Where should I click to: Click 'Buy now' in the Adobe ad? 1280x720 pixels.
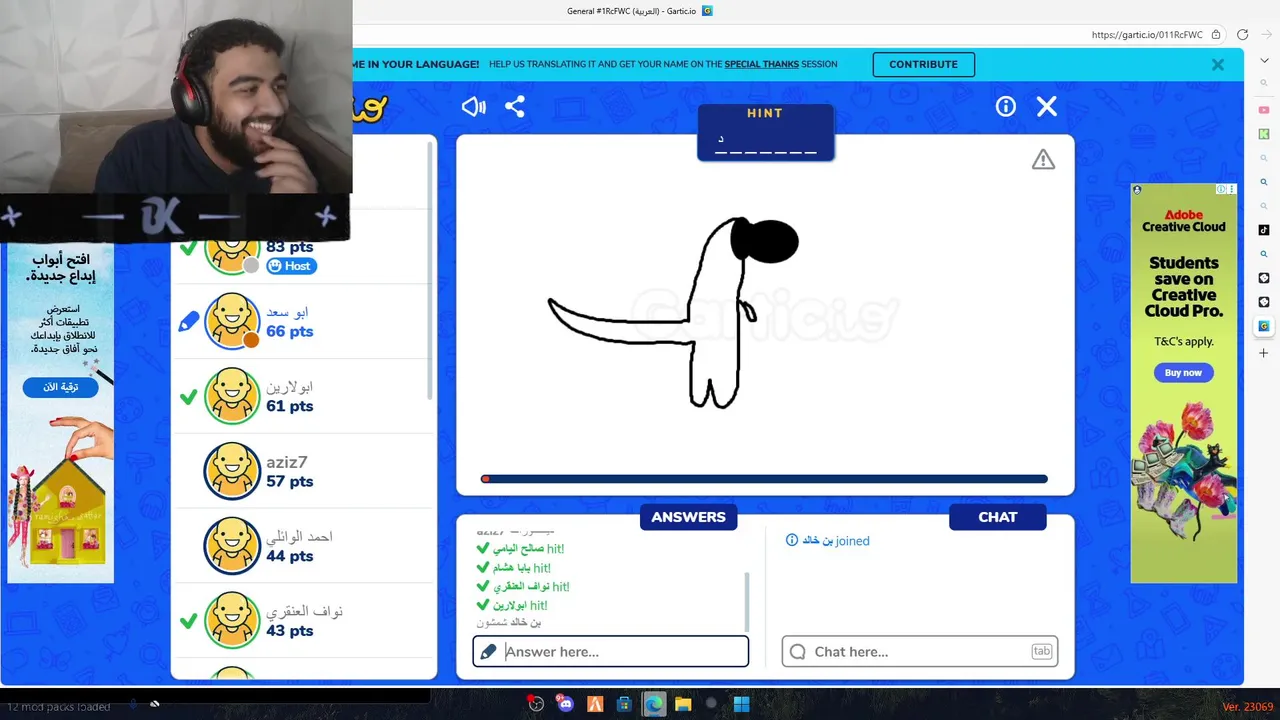[x=1183, y=373]
